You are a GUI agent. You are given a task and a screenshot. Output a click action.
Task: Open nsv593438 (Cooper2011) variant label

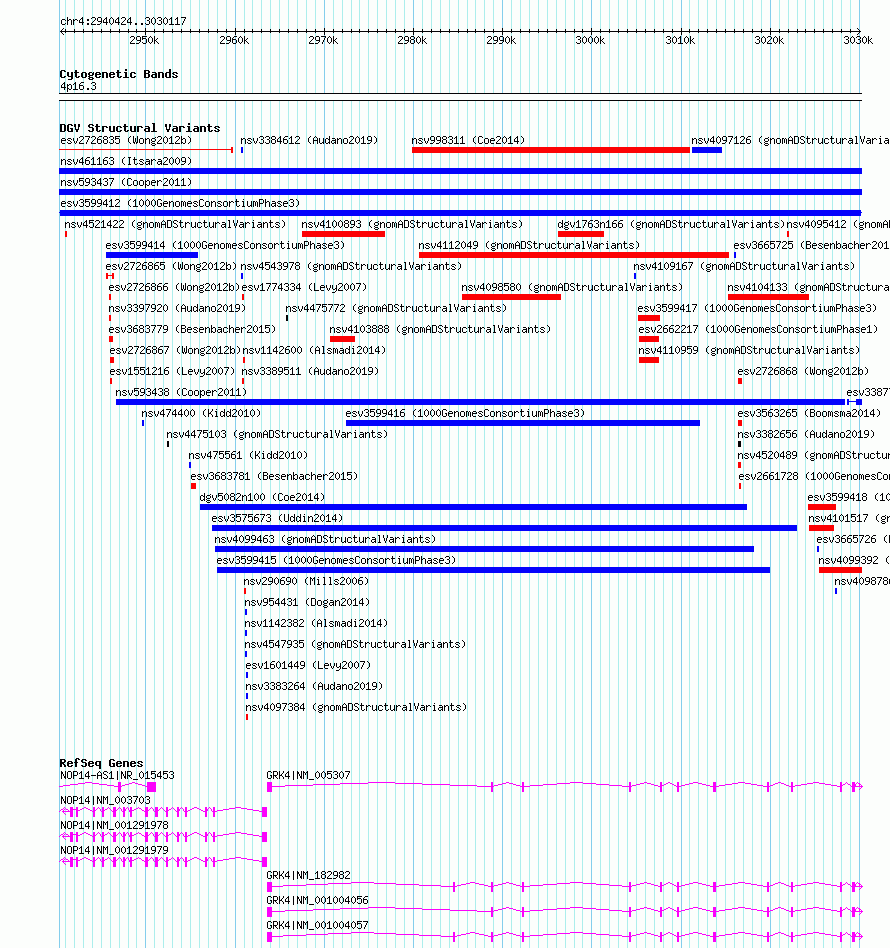click(181, 392)
